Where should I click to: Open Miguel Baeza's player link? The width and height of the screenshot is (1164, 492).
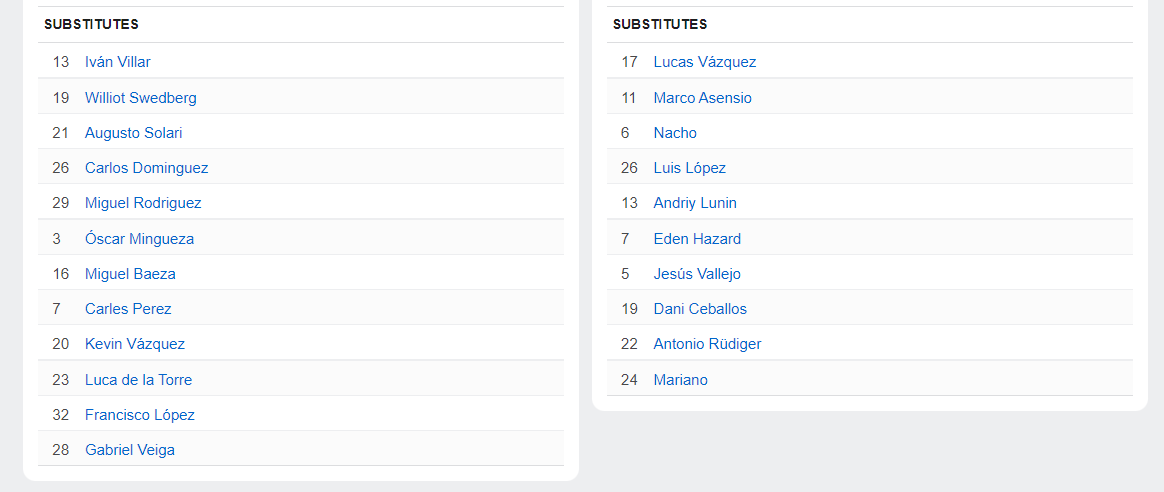pos(130,274)
